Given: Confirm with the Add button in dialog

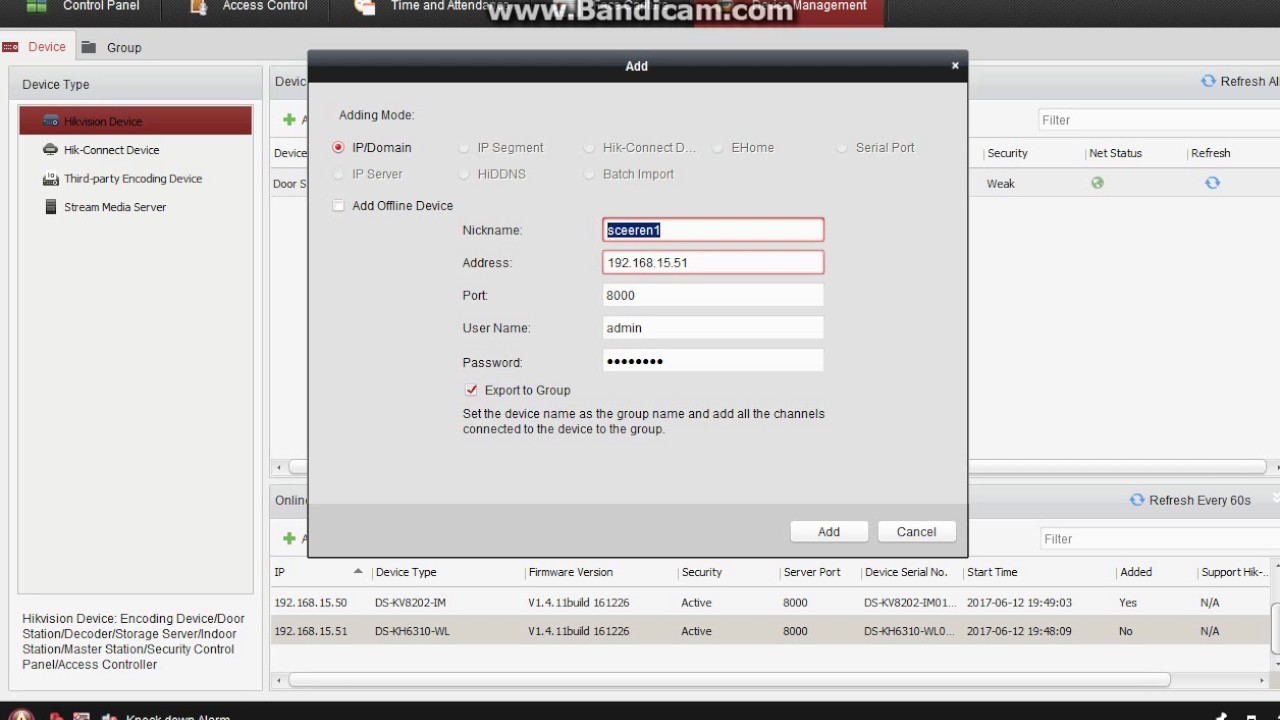Looking at the screenshot, I should 829,532.
